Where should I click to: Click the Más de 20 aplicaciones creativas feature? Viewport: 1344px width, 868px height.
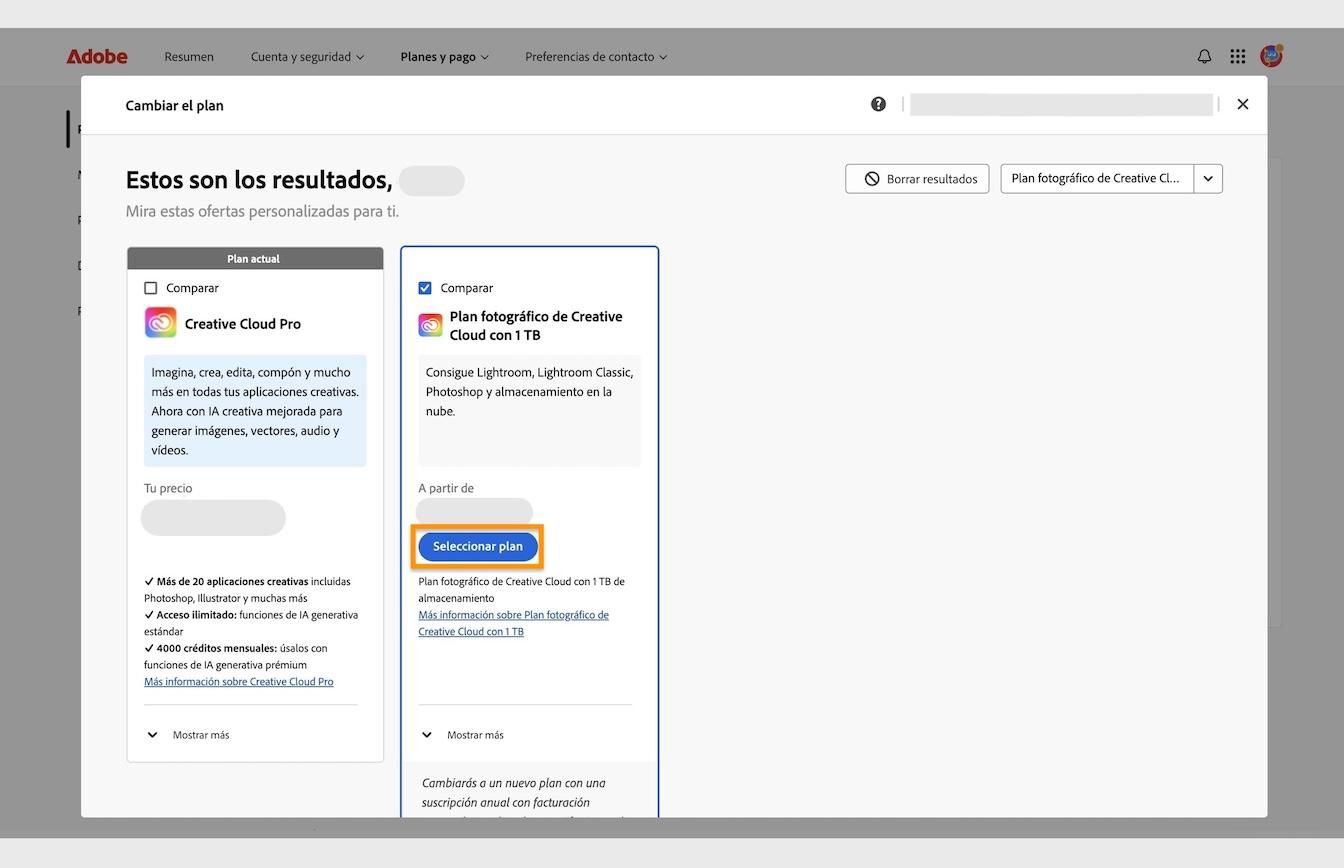point(247,590)
